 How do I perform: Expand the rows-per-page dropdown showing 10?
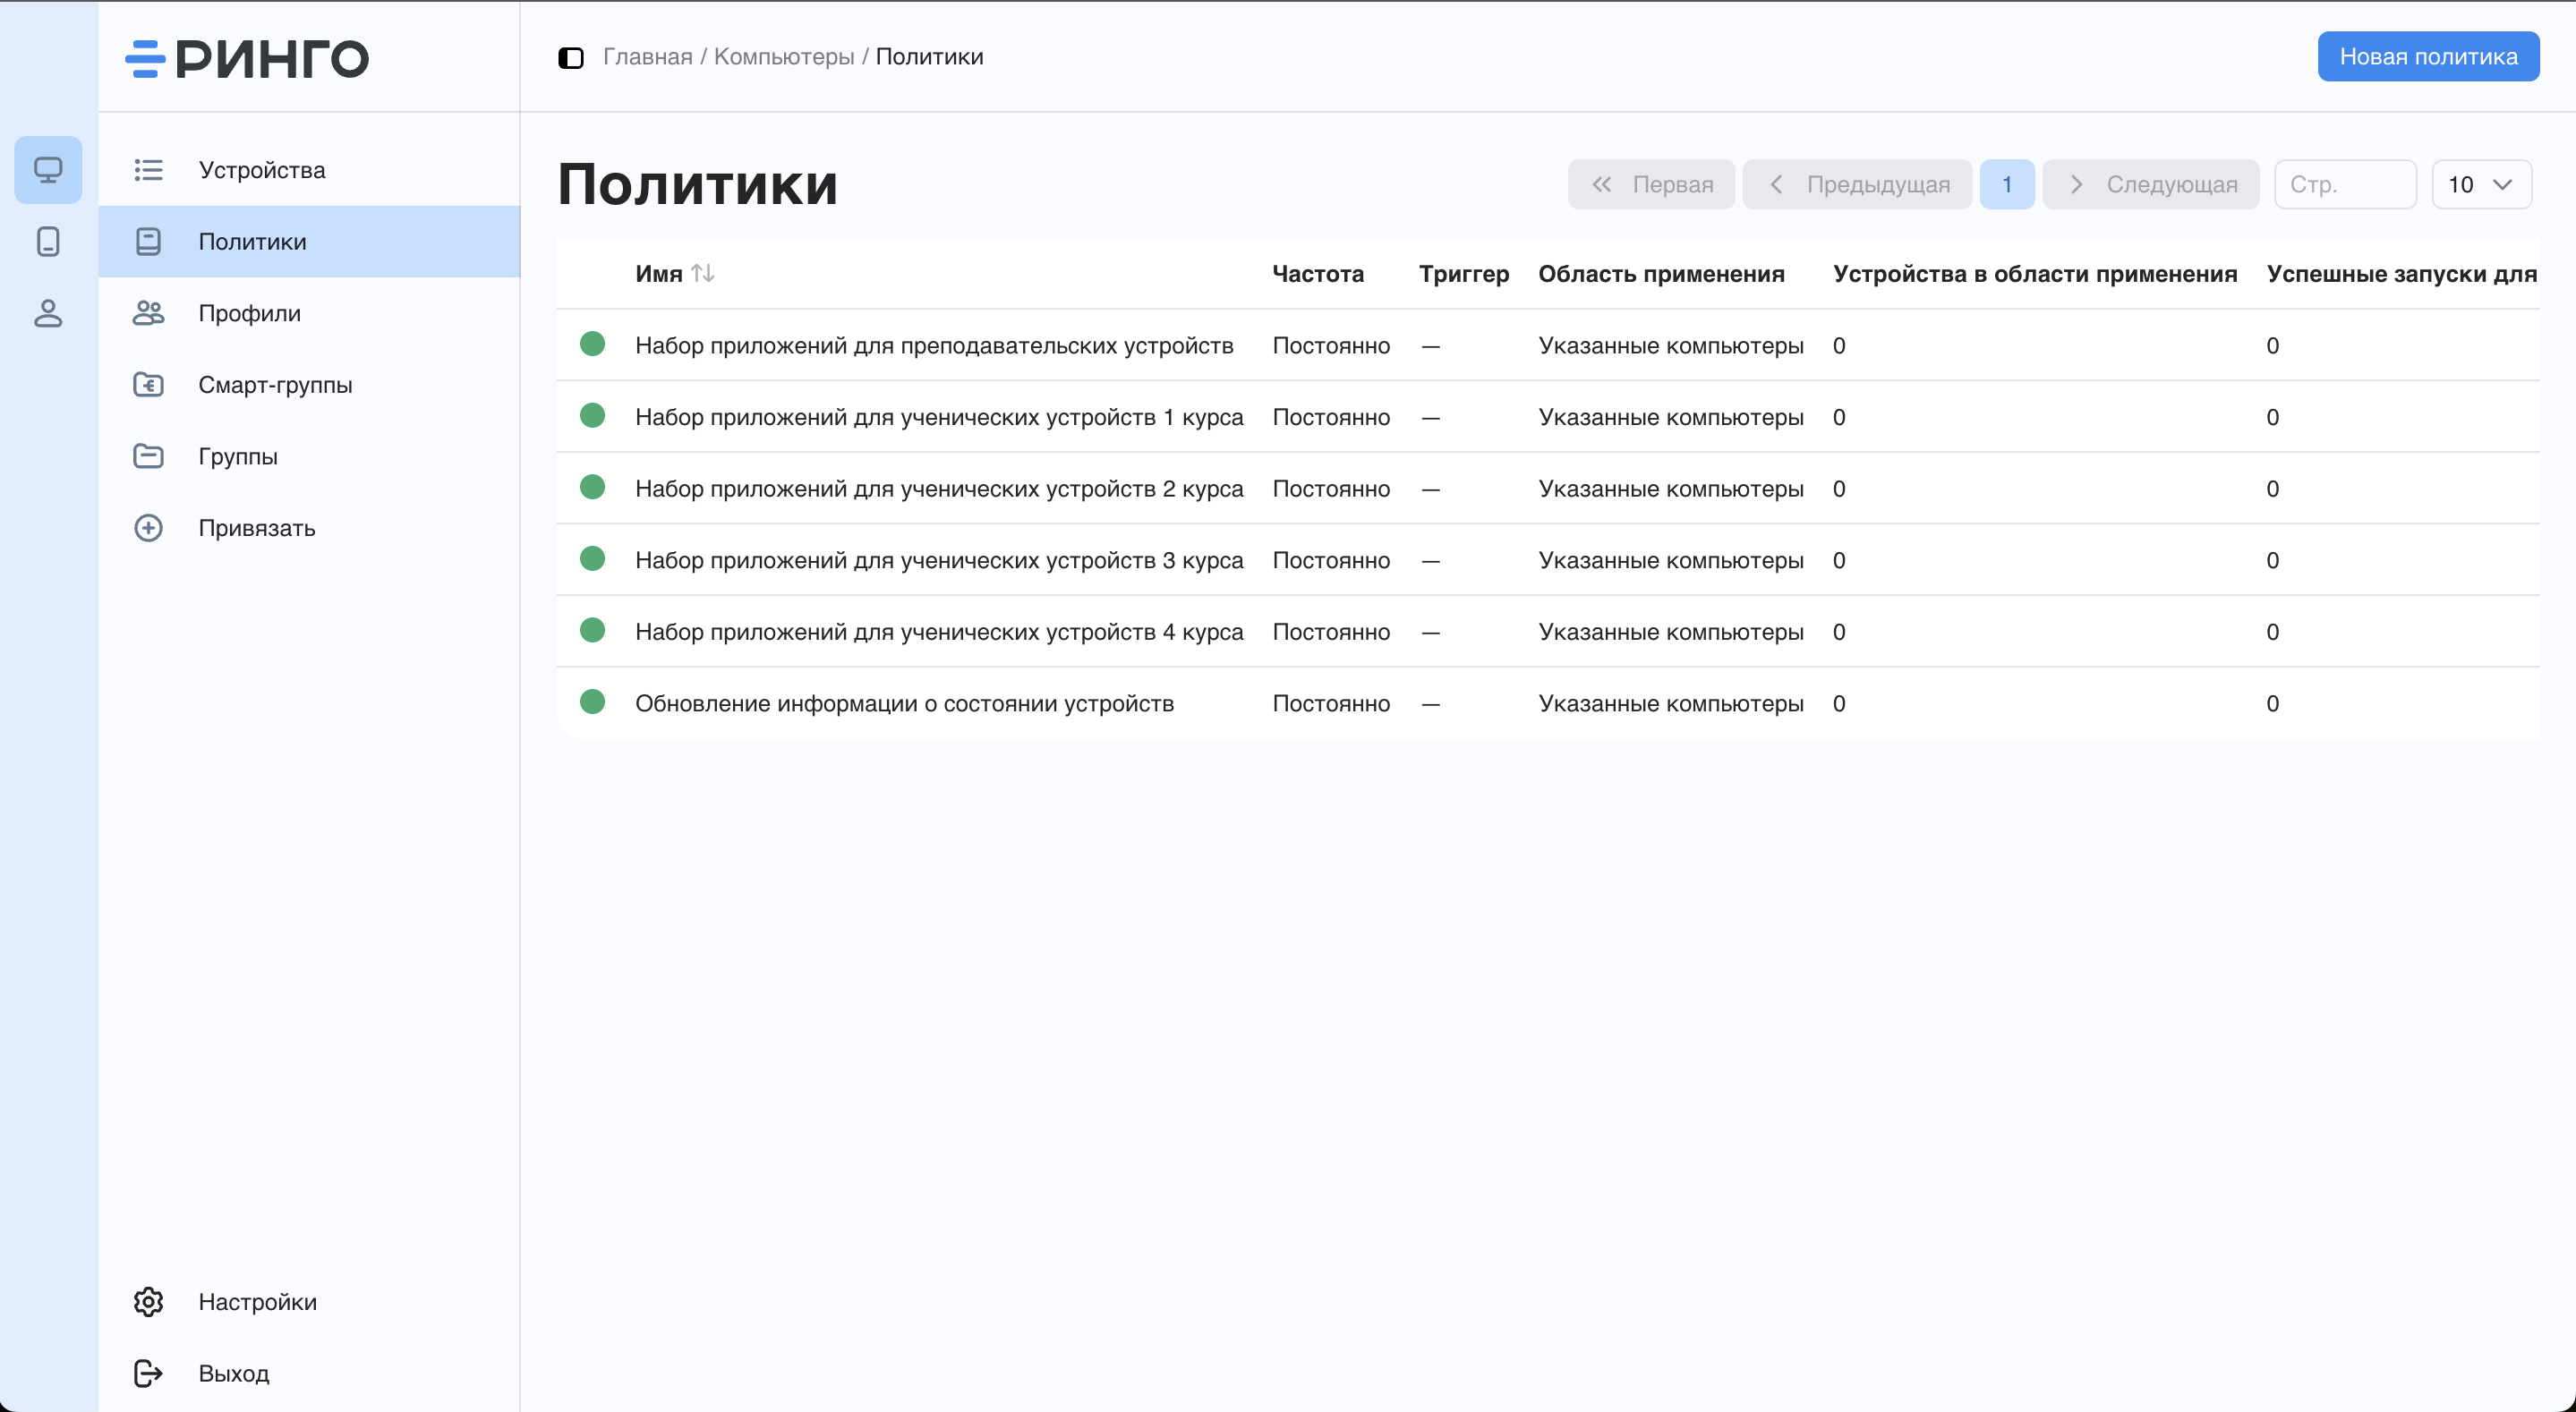[x=2481, y=185]
